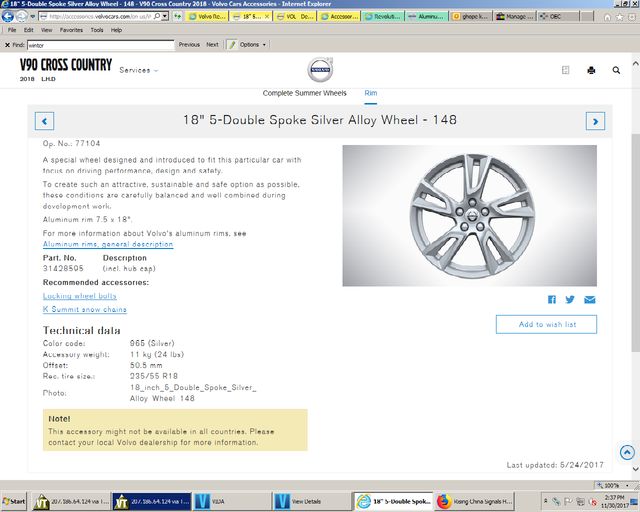The height and width of the screenshot is (512, 640).
Task: Click the search magnifier in the address bar
Action: click(157, 16)
